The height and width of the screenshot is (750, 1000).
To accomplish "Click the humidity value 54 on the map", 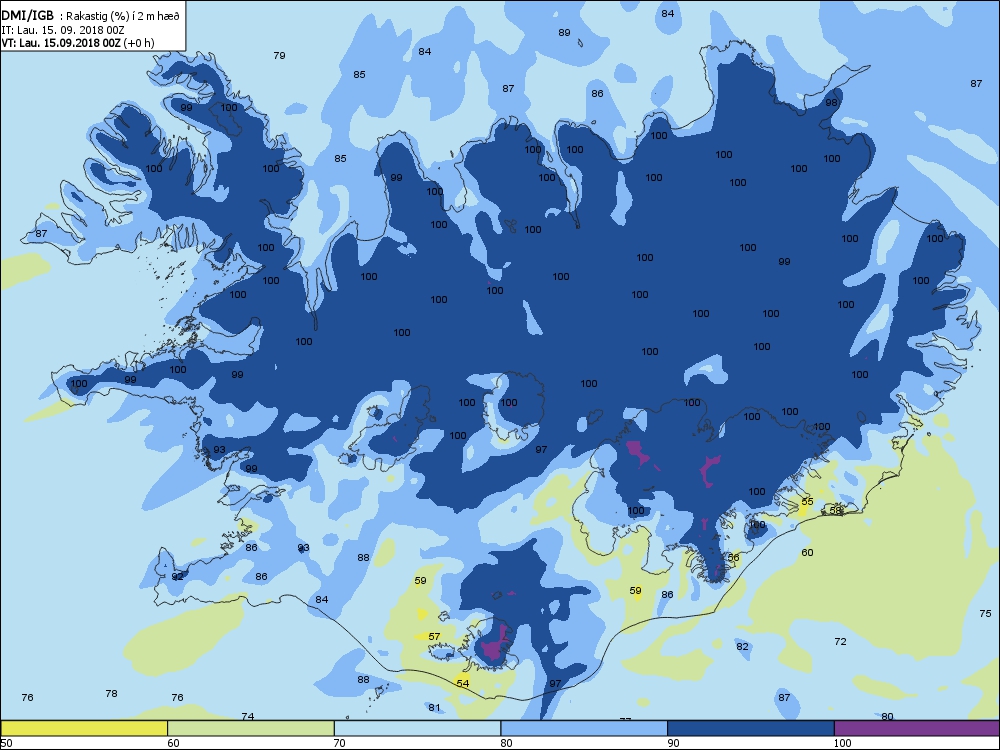I will point(463,684).
